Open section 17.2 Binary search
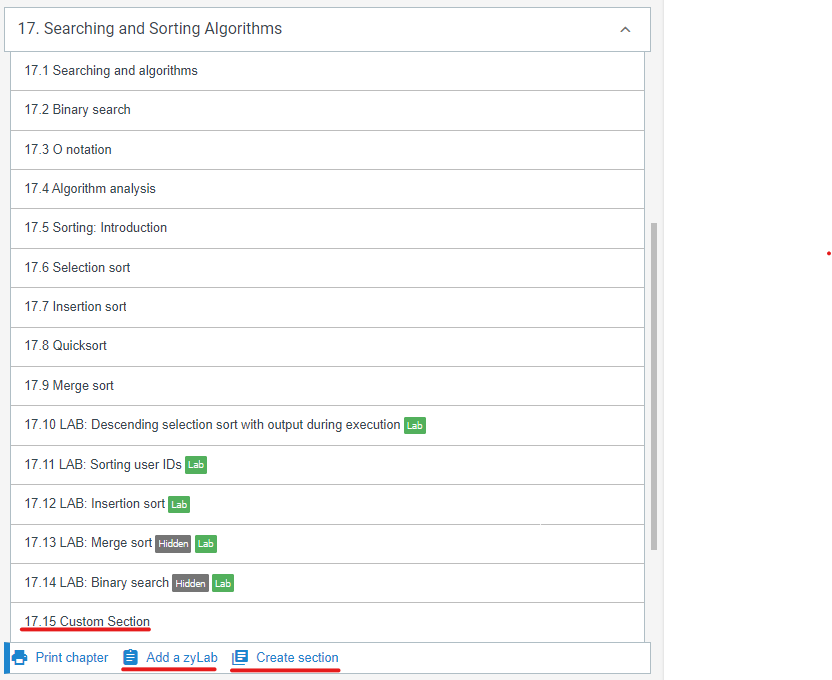The image size is (832, 680). pos(78,110)
